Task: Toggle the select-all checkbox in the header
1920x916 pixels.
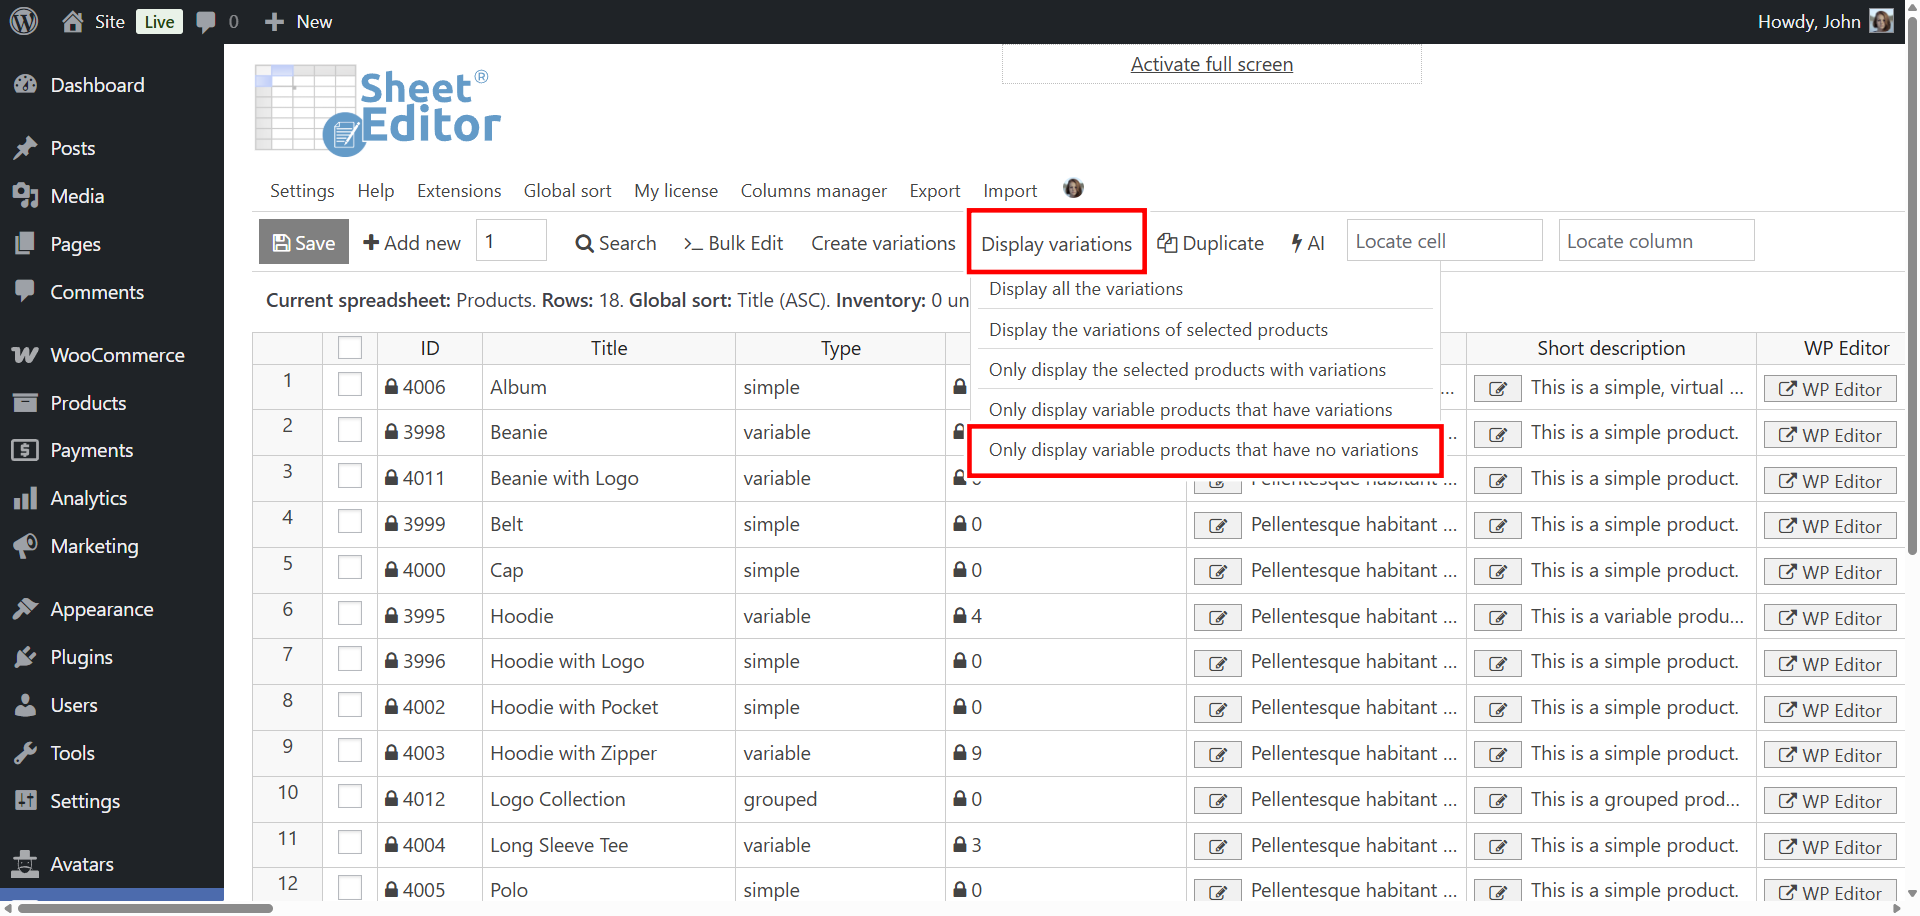Action: point(349,347)
